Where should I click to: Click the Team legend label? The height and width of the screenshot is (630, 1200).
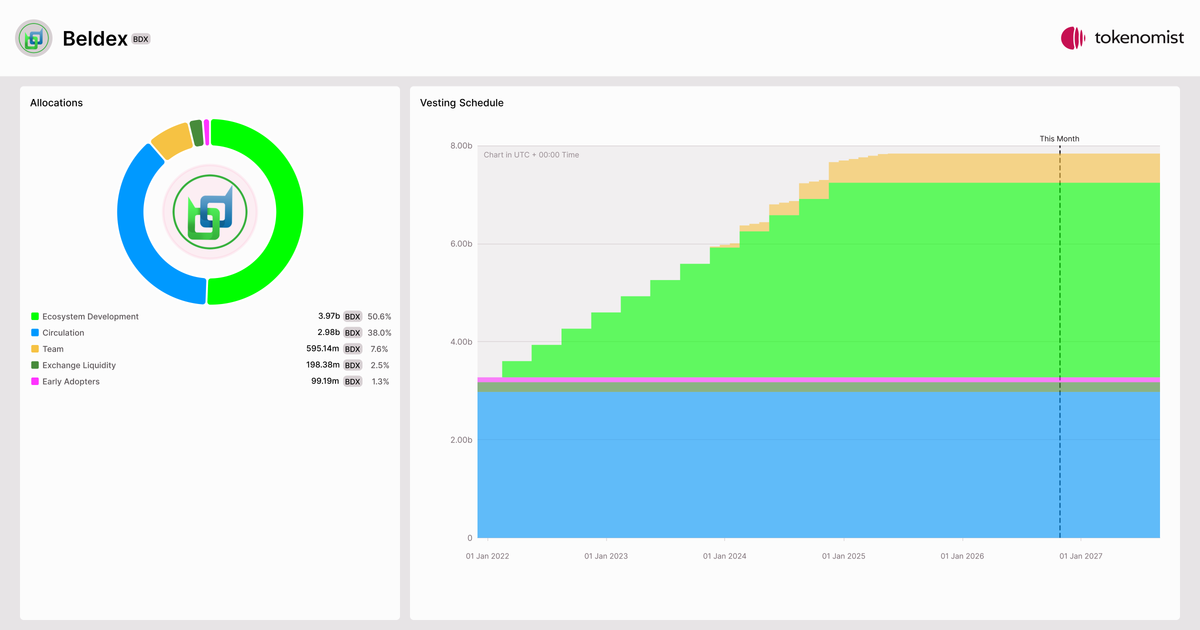[x=53, y=349]
